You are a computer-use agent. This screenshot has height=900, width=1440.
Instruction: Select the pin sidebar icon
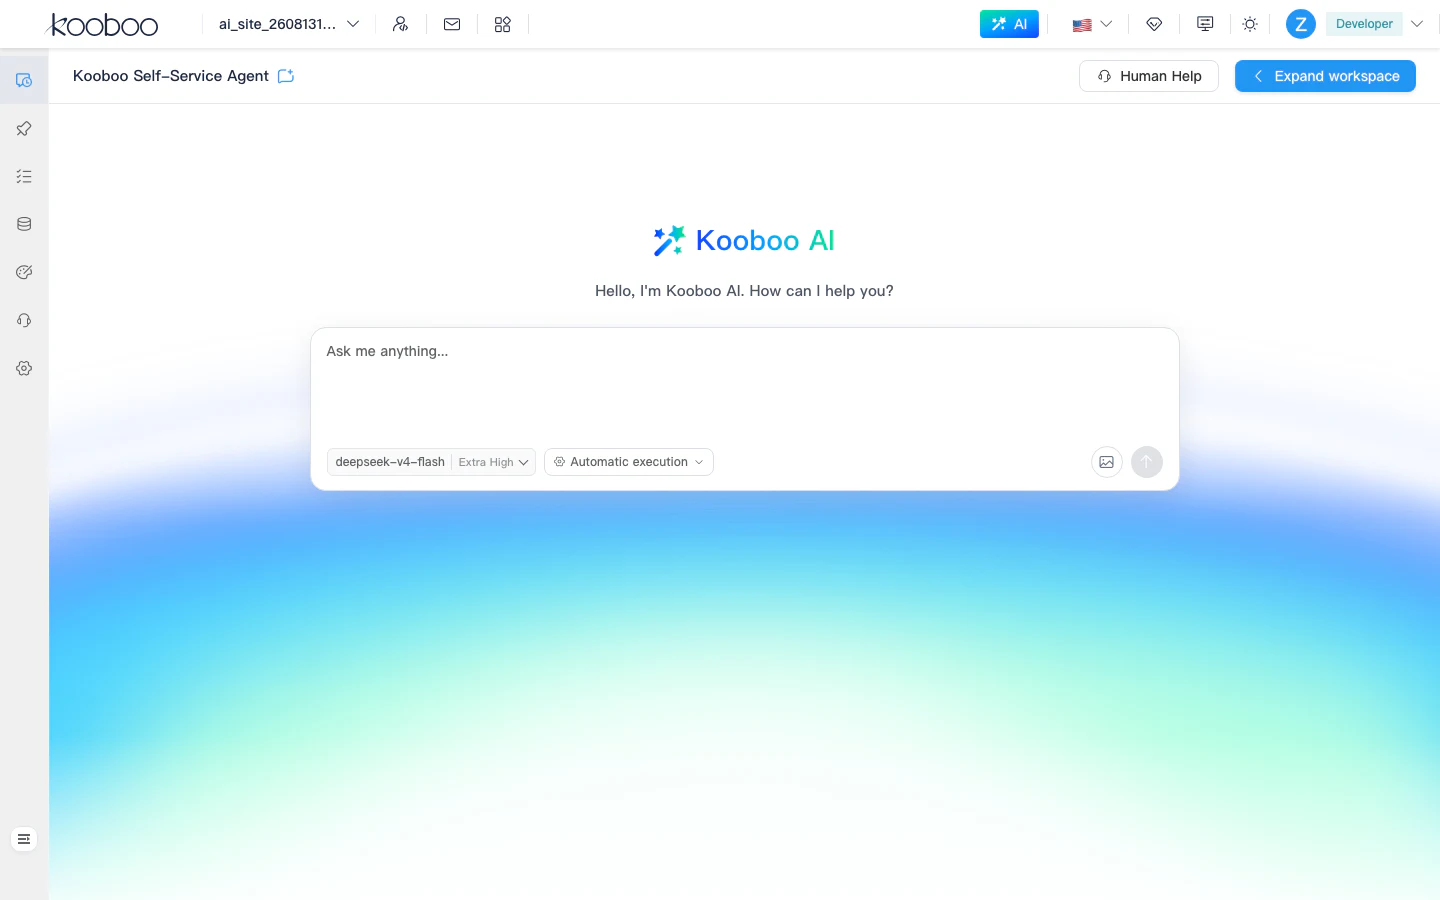(x=24, y=128)
